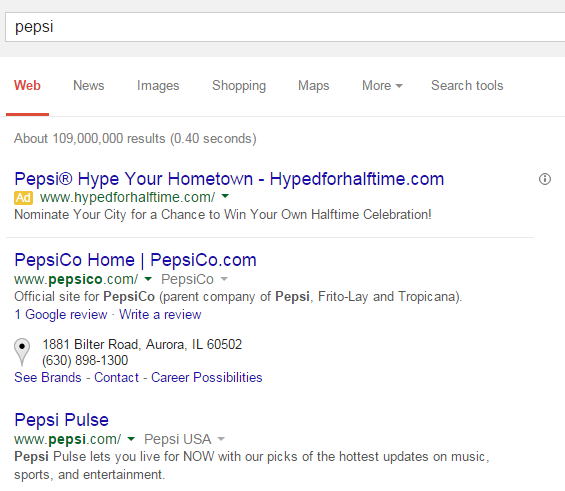Open PepsiCo Home result title

click(x=135, y=260)
